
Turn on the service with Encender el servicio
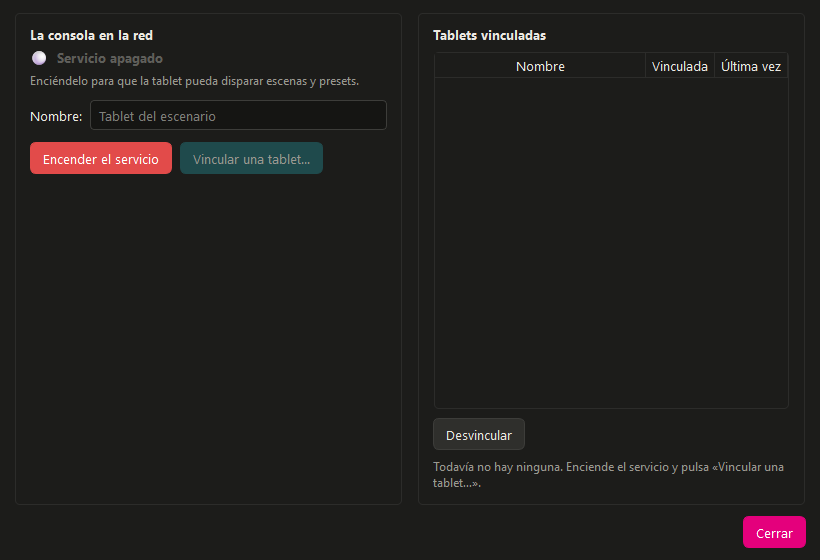click(x=101, y=158)
